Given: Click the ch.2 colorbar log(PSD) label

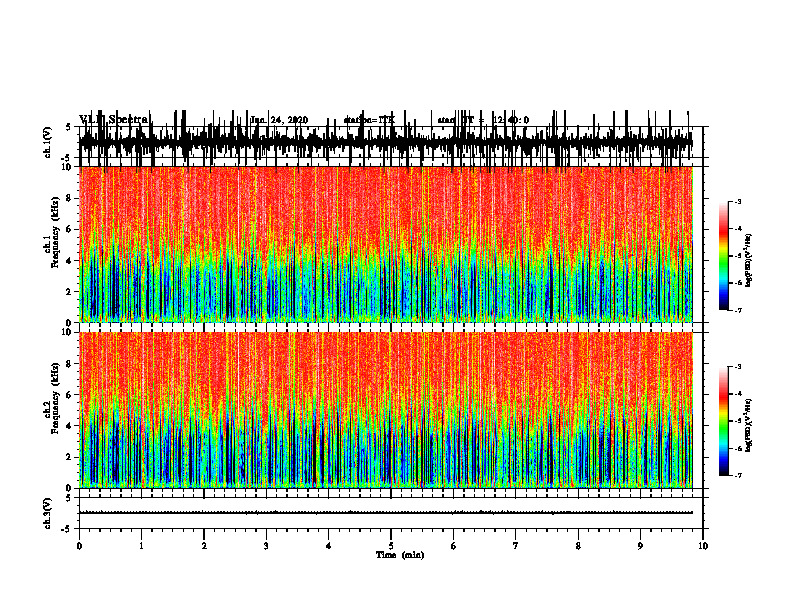Looking at the screenshot, I should tap(749, 425).
